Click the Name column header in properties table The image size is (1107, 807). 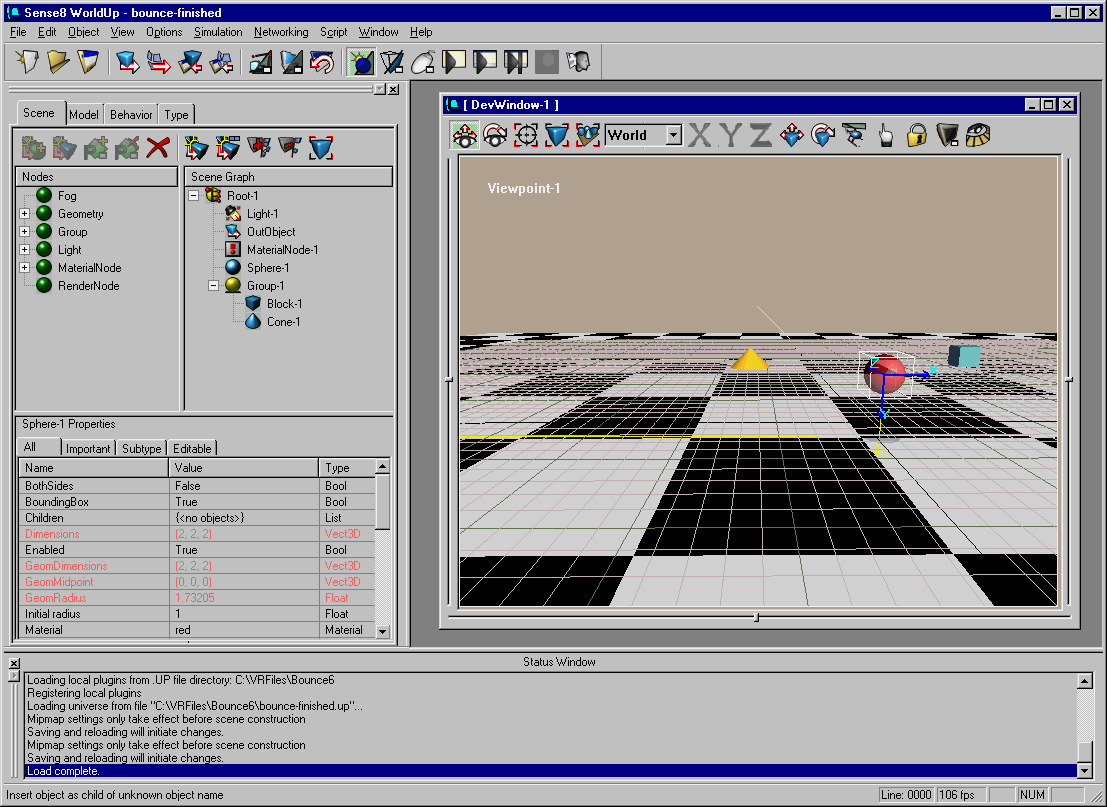tap(94, 467)
